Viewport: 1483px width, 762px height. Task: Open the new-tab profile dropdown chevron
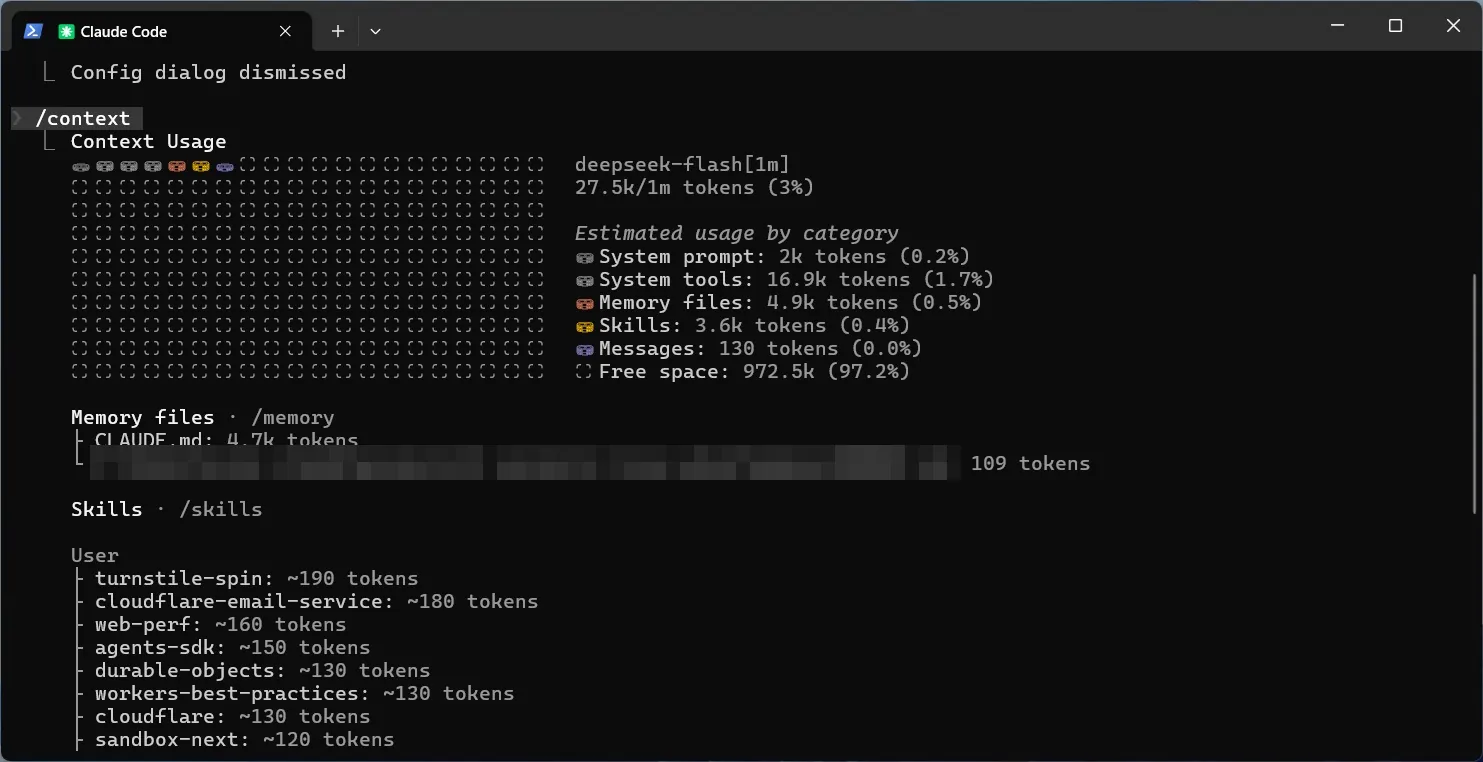click(375, 31)
